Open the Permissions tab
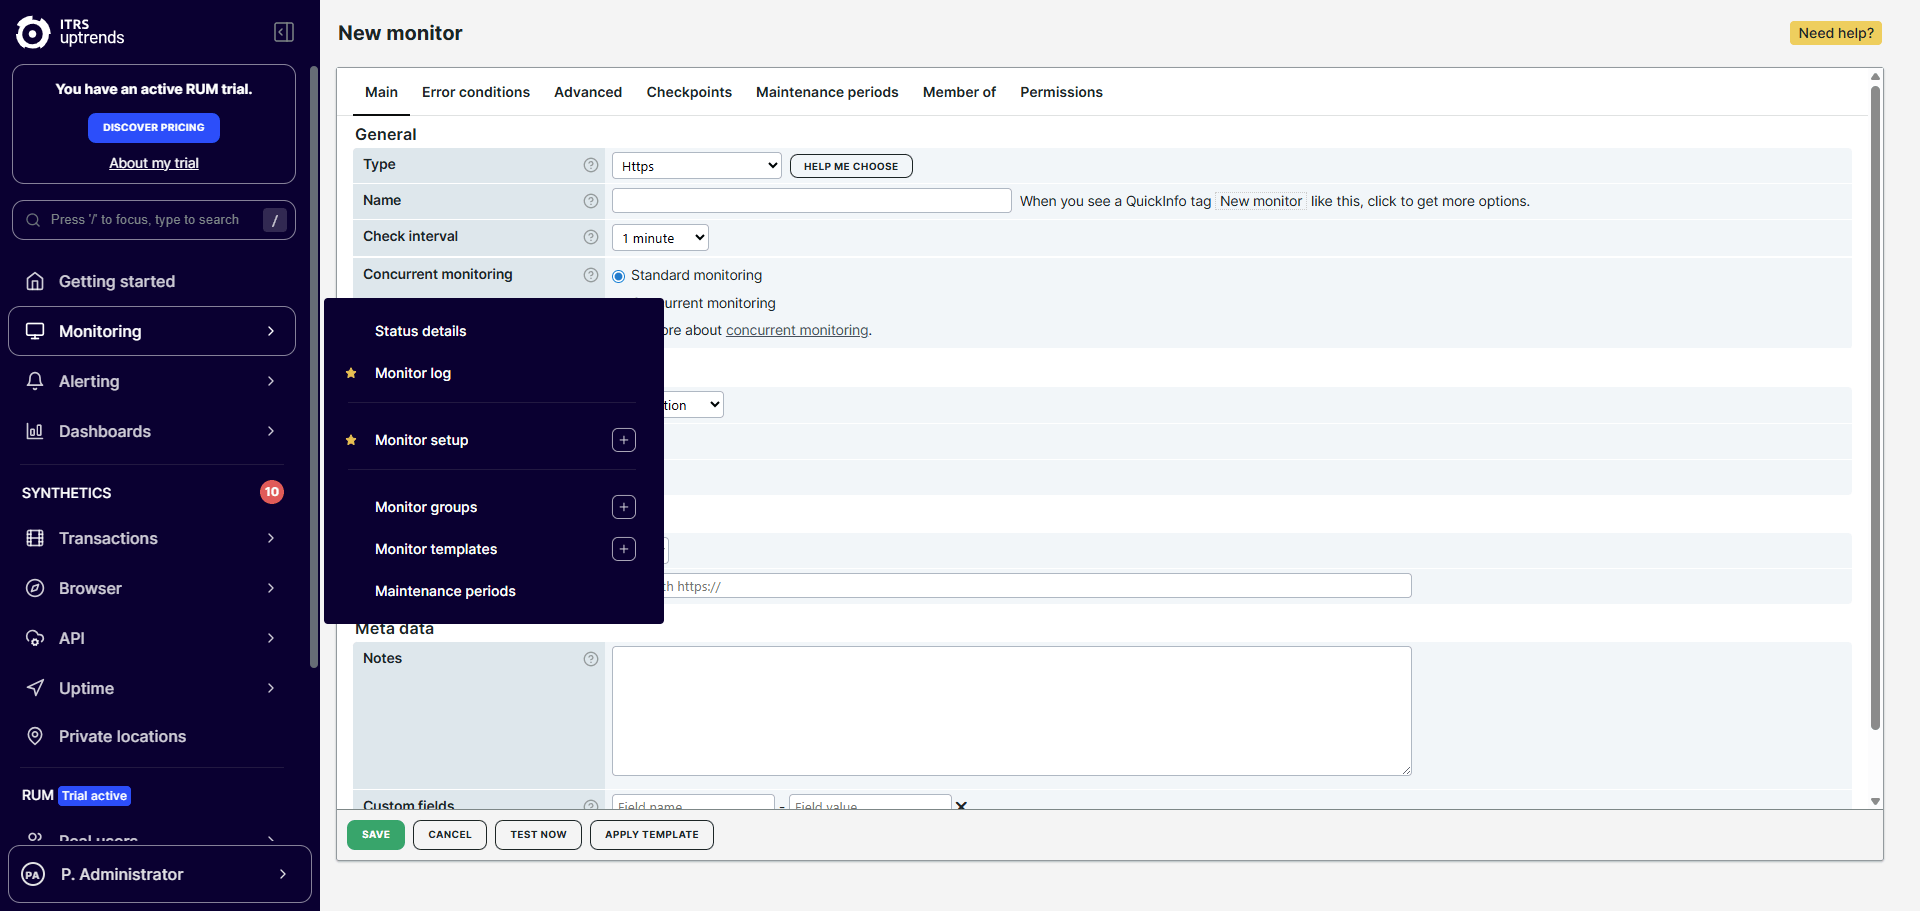 [1061, 92]
